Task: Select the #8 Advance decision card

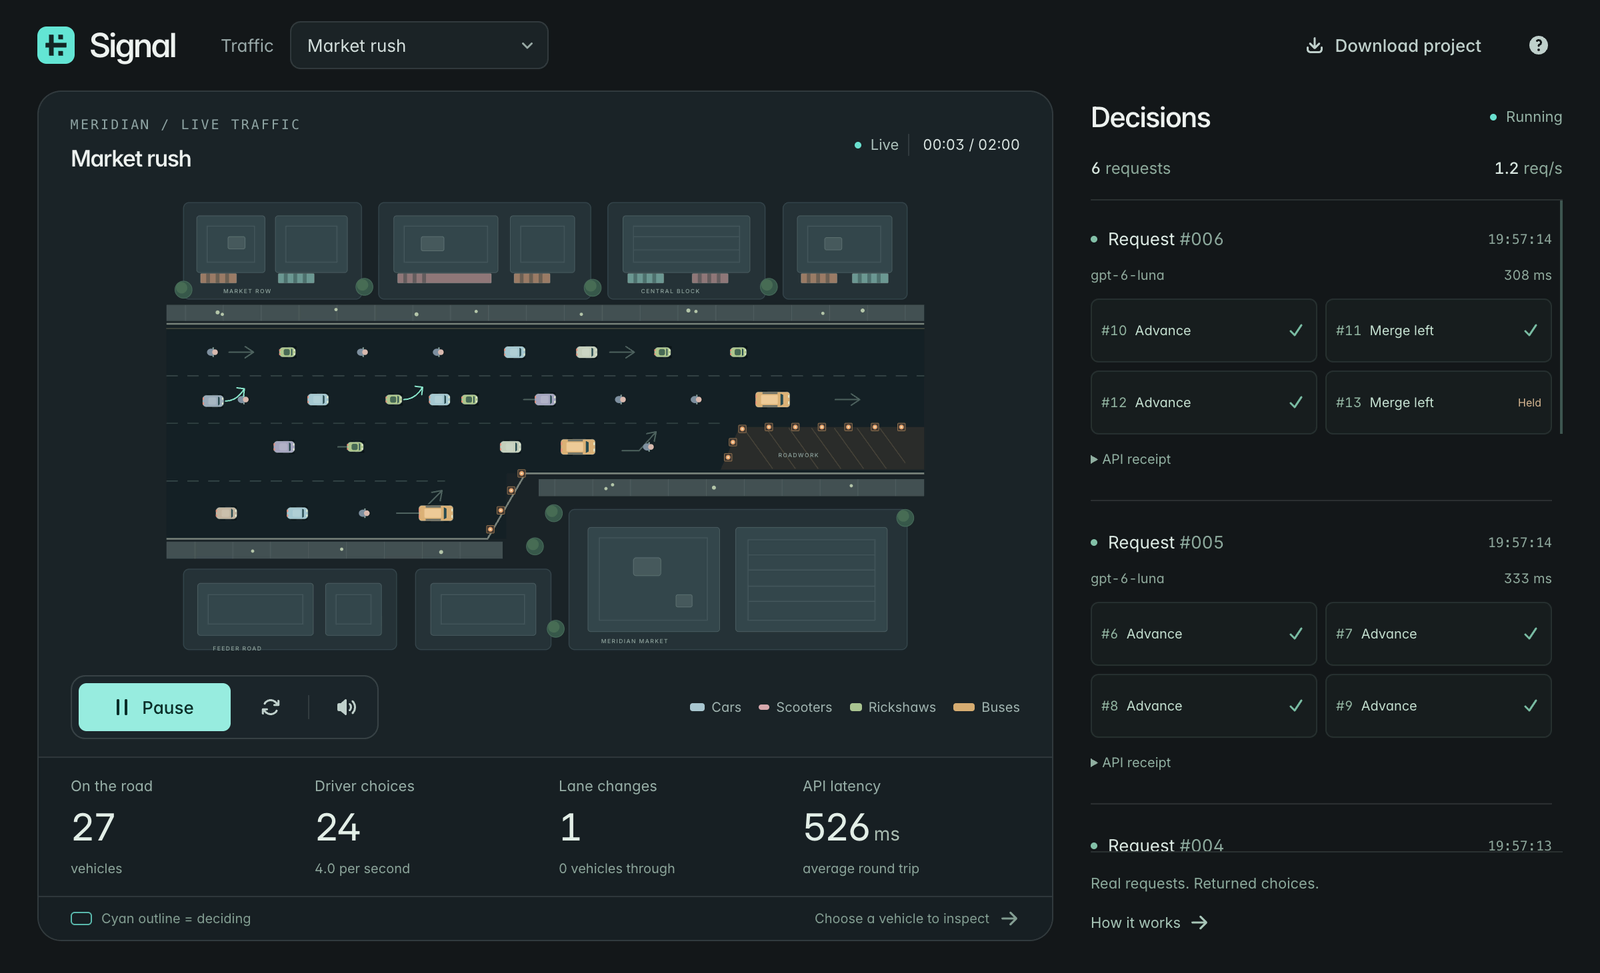Action: tap(1203, 706)
